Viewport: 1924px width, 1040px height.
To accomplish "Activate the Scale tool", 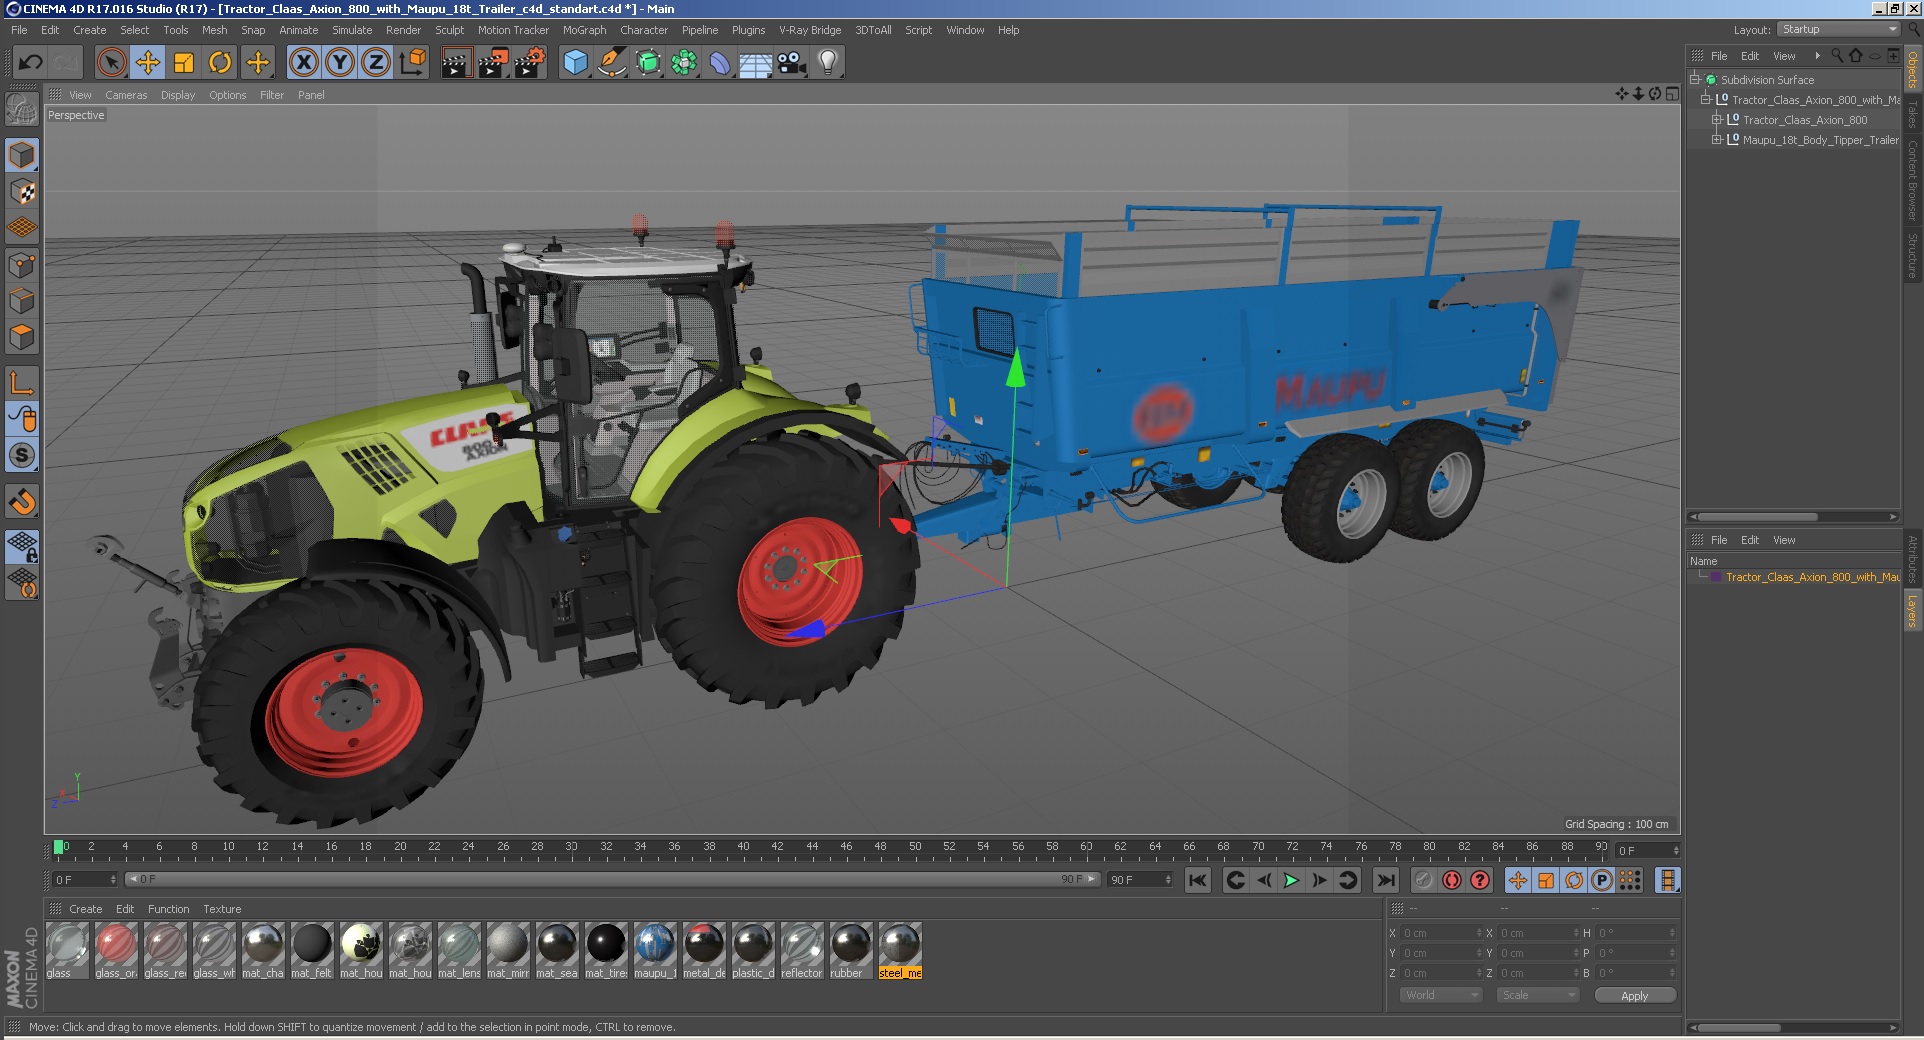I will click(x=184, y=63).
